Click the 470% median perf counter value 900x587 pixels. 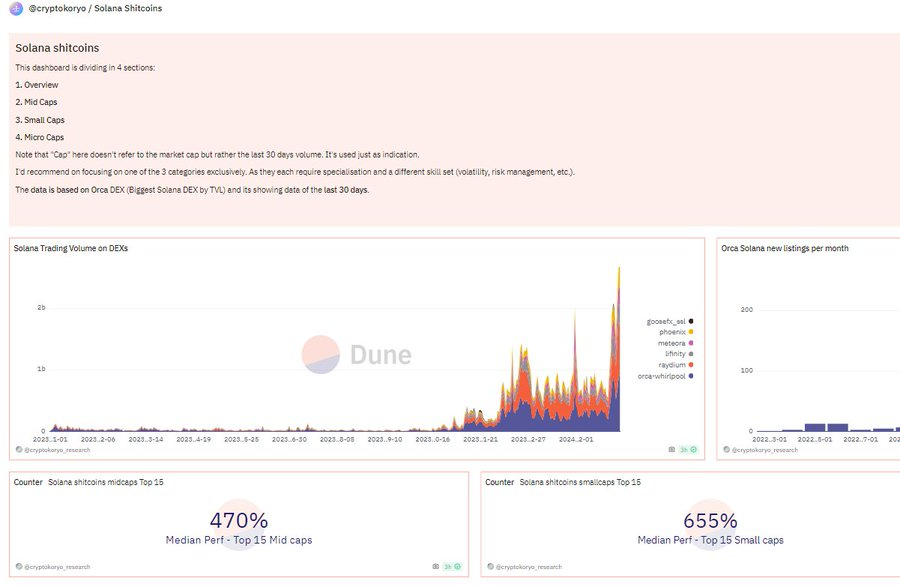(x=238, y=520)
